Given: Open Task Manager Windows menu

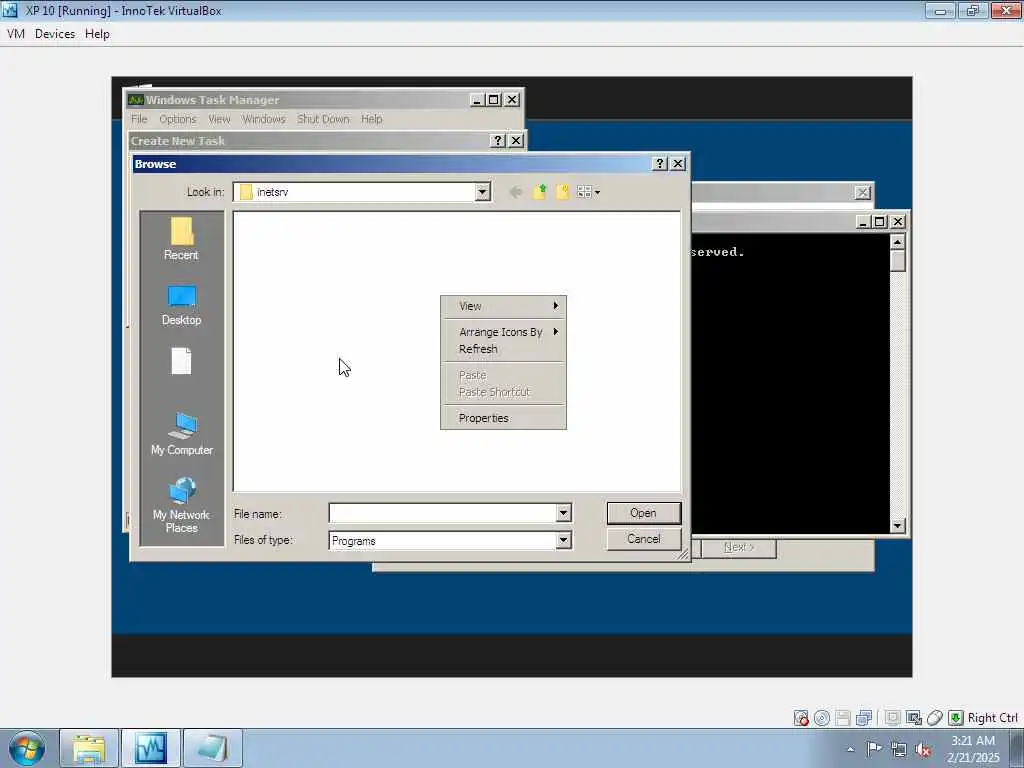Looking at the screenshot, I should tap(264, 119).
